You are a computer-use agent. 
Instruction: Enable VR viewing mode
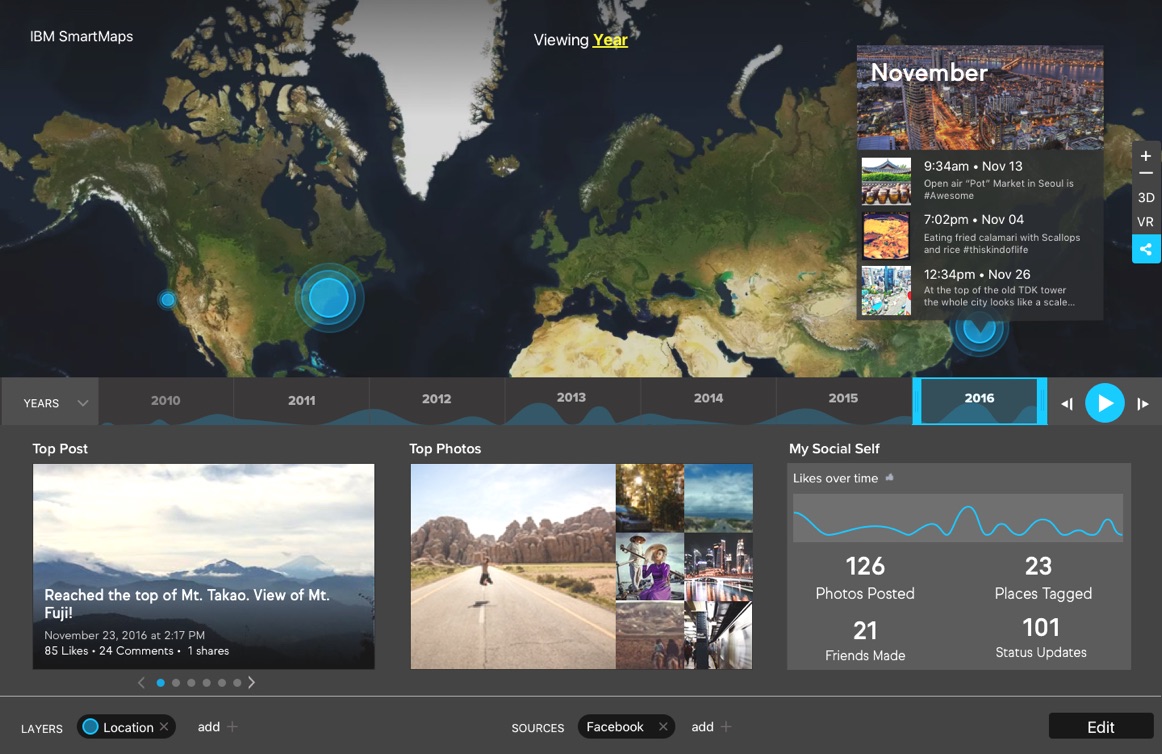click(x=1146, y=222)
